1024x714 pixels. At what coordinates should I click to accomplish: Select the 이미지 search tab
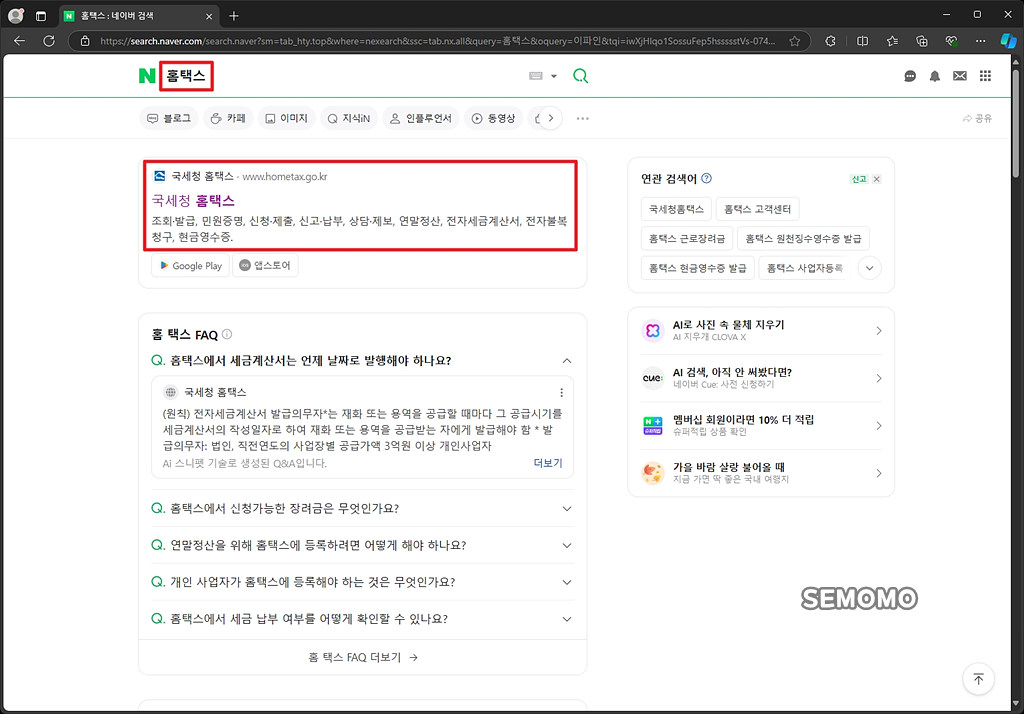pos(286,118)
